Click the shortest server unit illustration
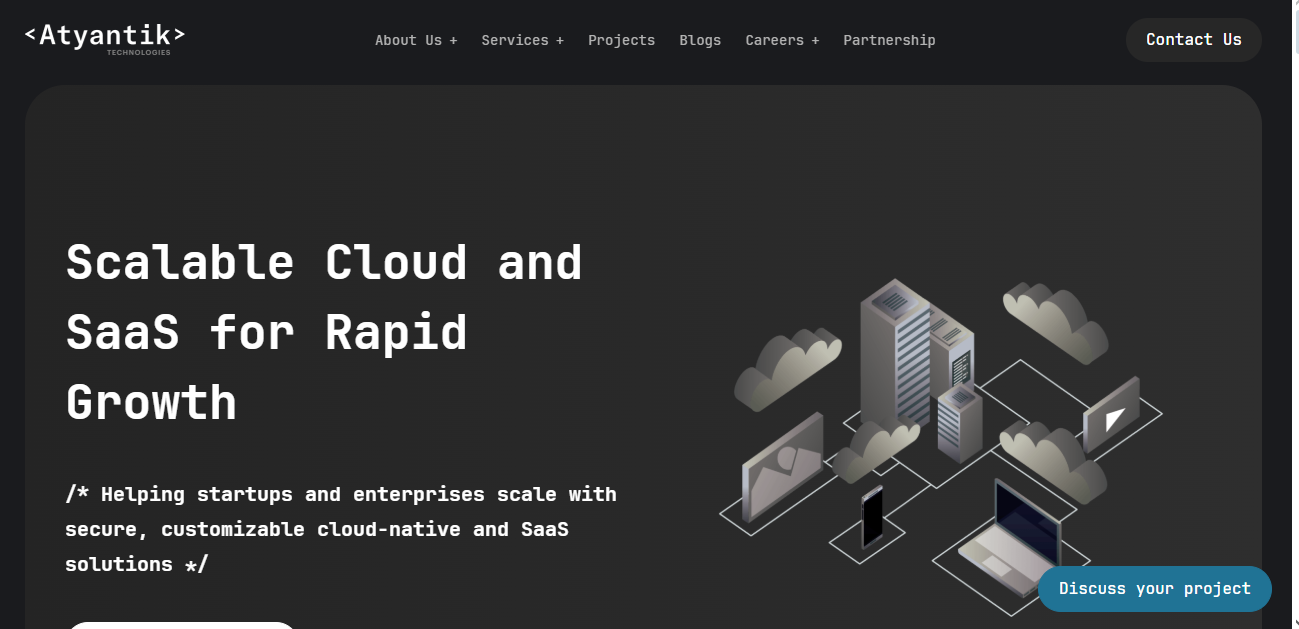 pos(960,422)
